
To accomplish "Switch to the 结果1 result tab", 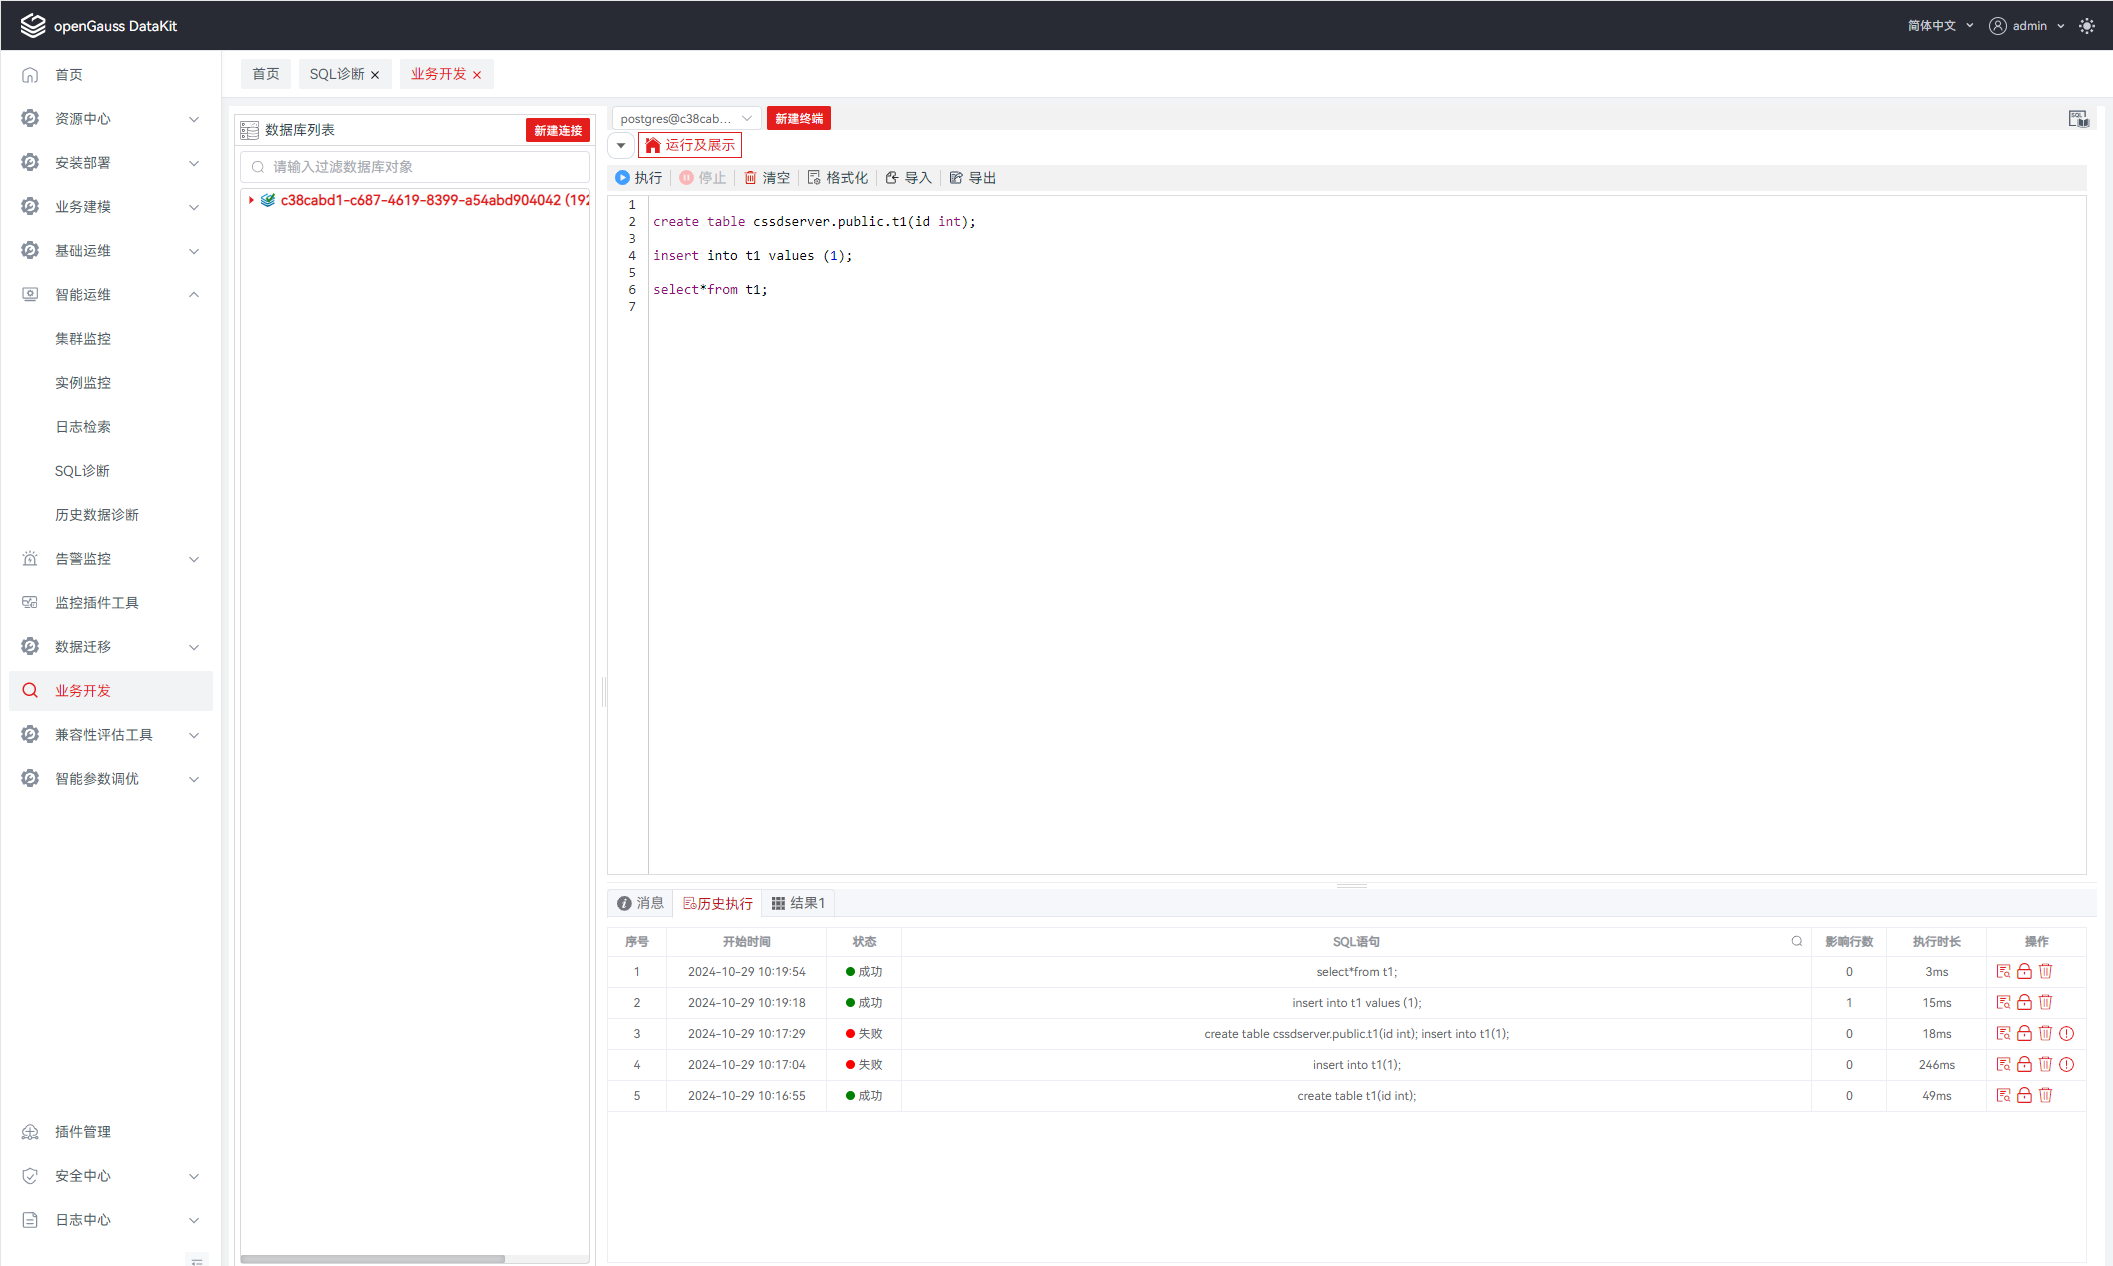I will point(798,903).
